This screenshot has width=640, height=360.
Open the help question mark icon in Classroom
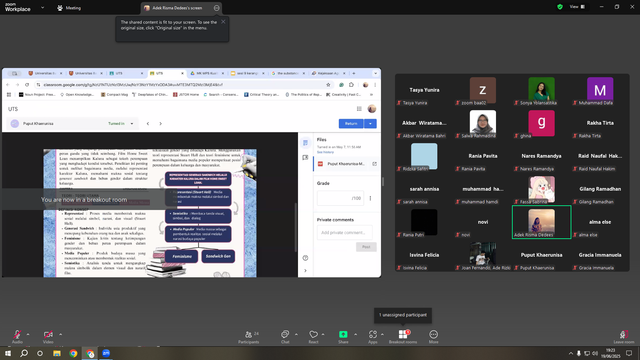[305, 258]
